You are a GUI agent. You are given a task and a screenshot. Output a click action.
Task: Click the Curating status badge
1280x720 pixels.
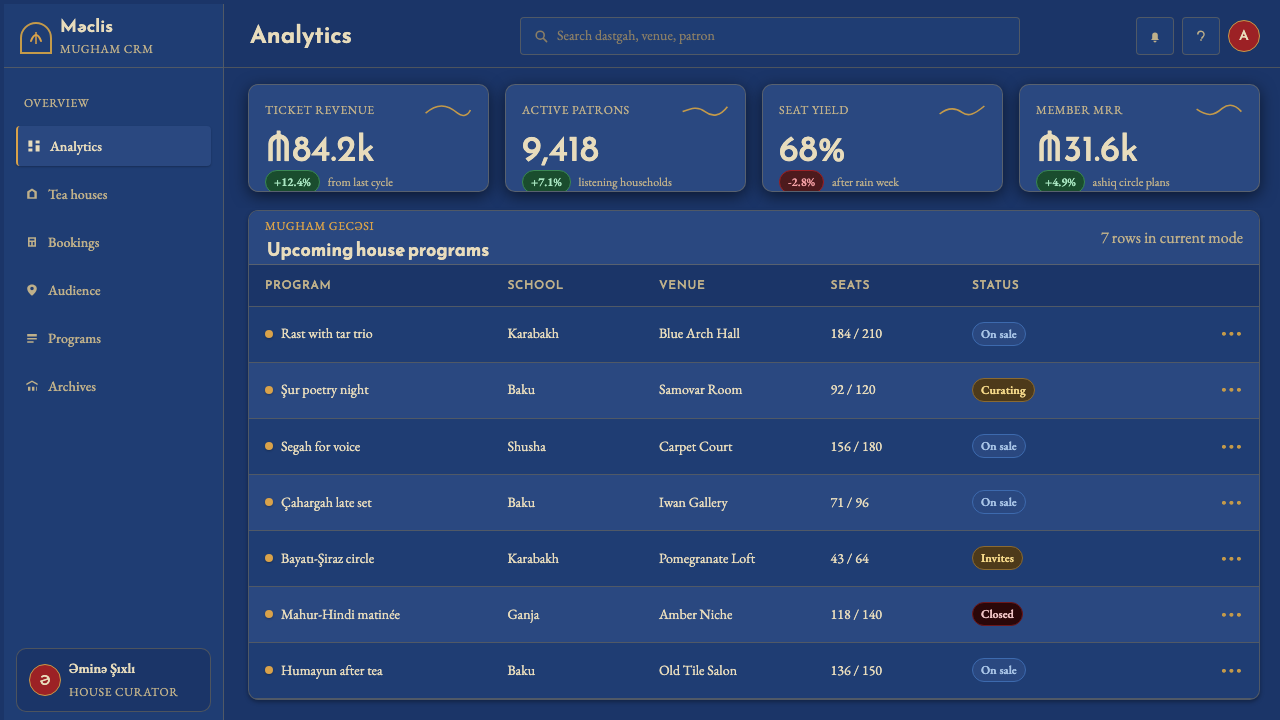coord(1003,390)
